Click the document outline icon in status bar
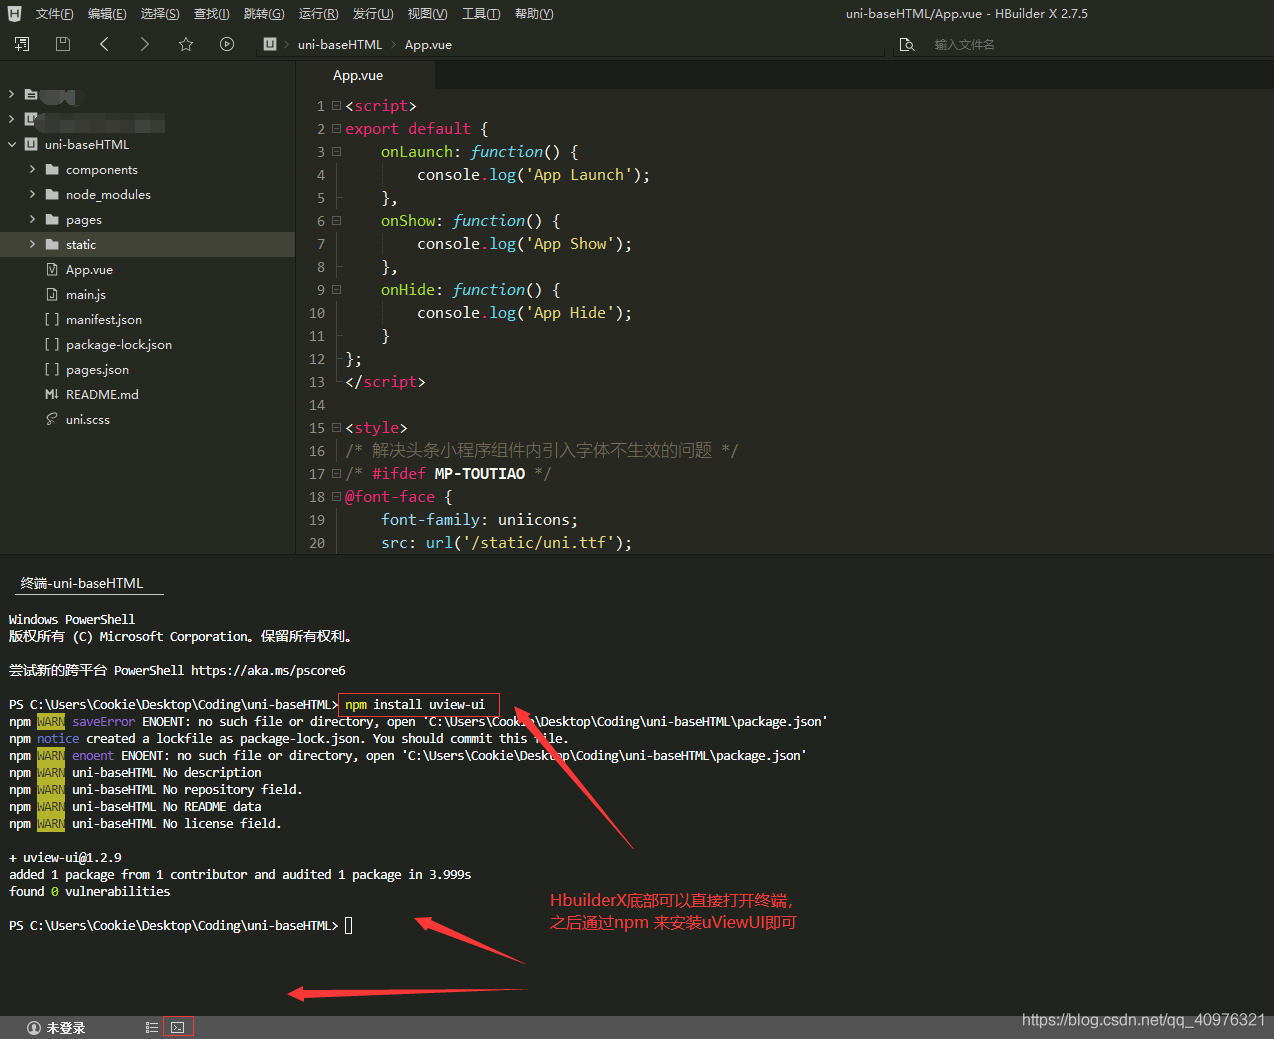This screenshot has width=1274, height=1039. coord(152,1026)
